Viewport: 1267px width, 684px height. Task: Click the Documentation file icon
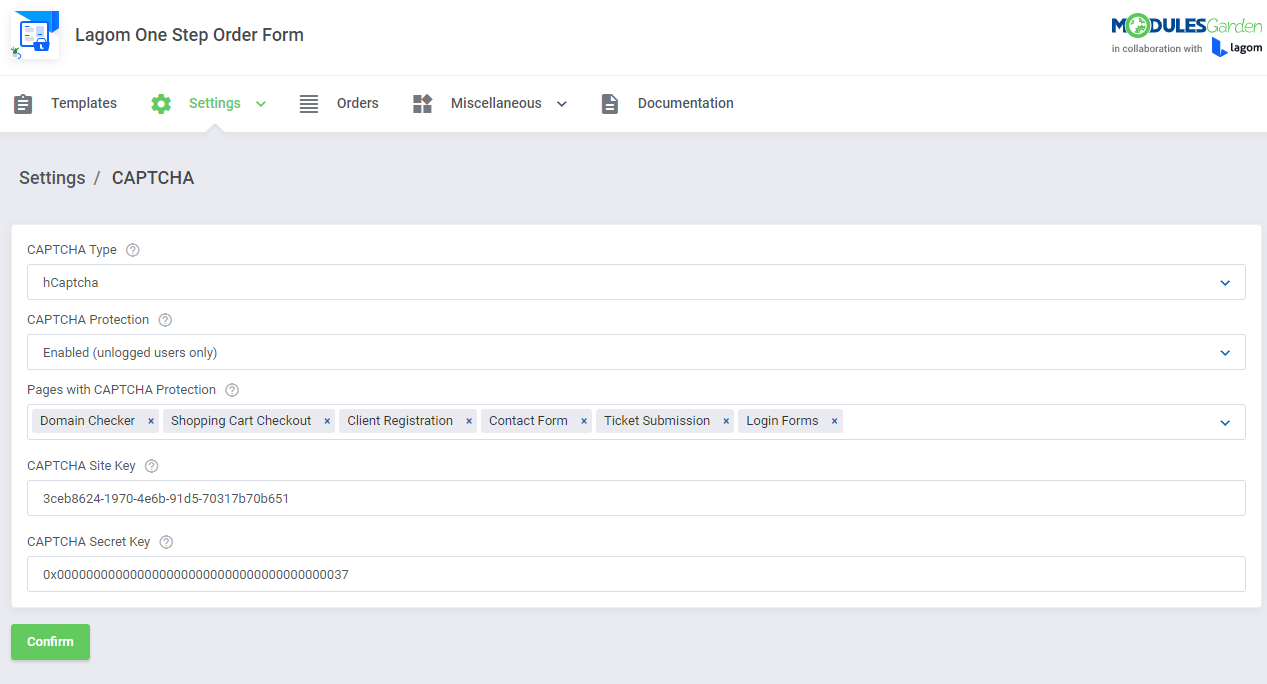tap(610, 104)
